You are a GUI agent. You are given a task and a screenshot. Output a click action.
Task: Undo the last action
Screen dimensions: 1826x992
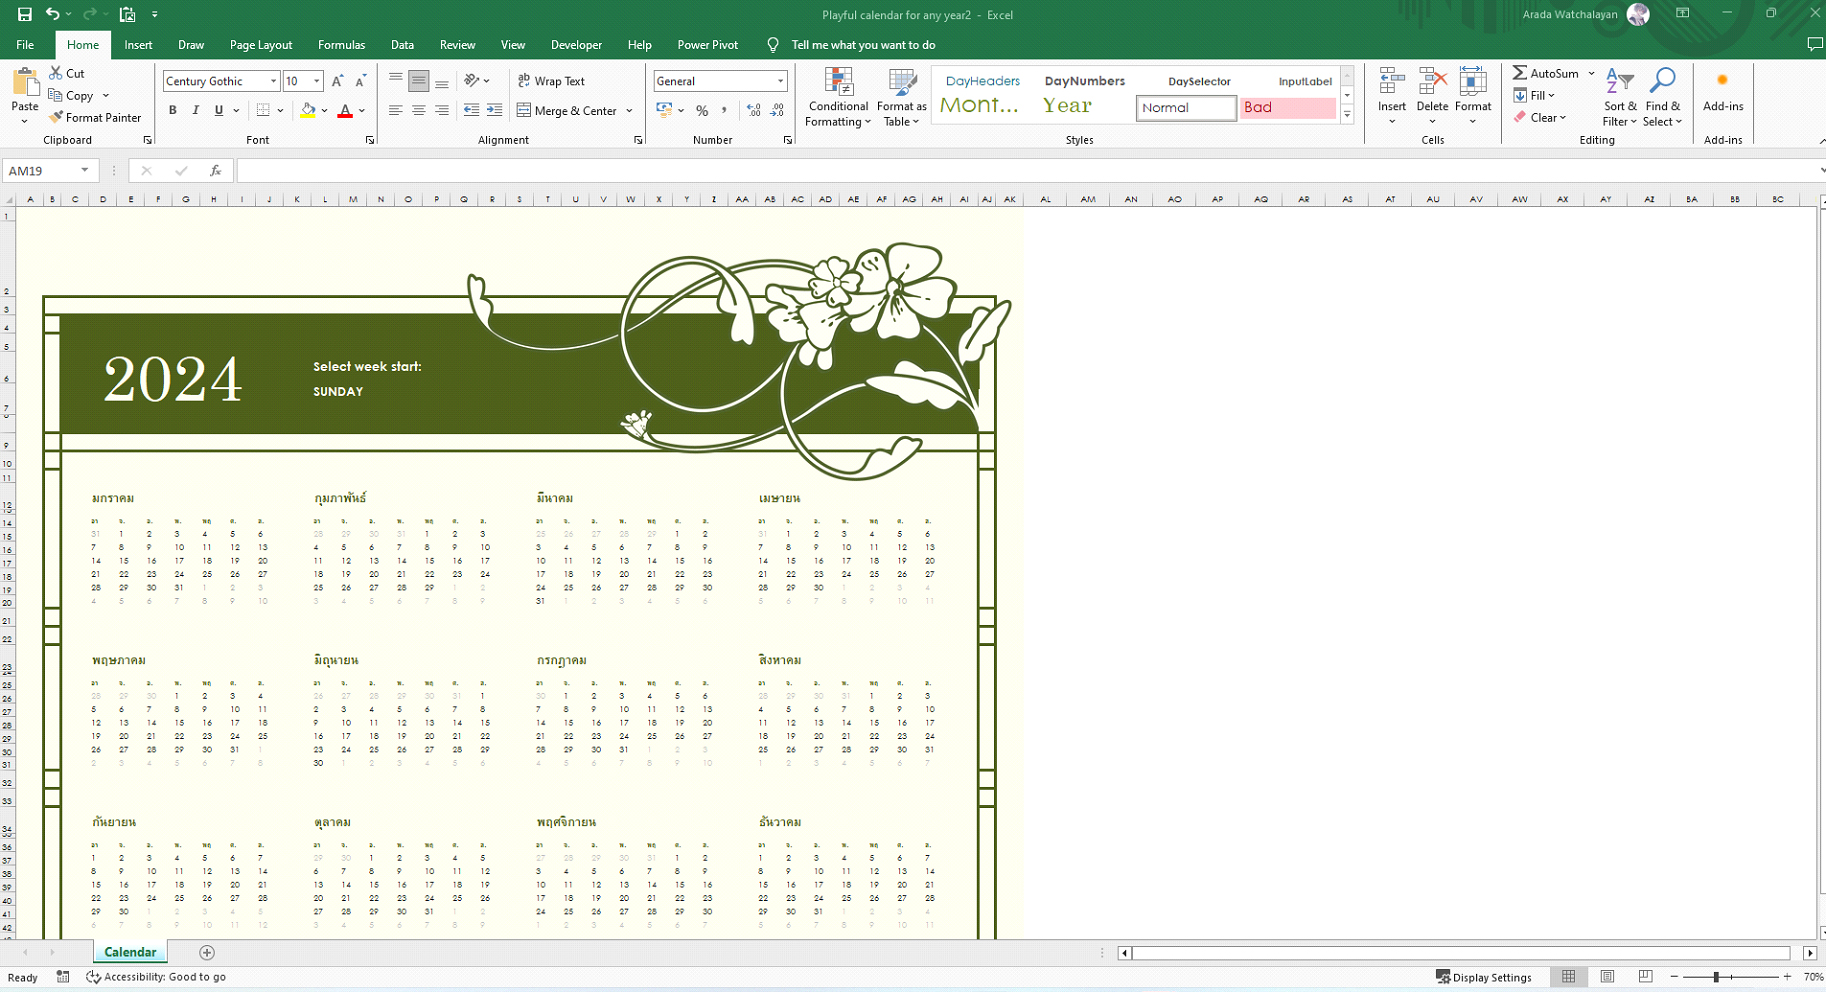point(52,14)
